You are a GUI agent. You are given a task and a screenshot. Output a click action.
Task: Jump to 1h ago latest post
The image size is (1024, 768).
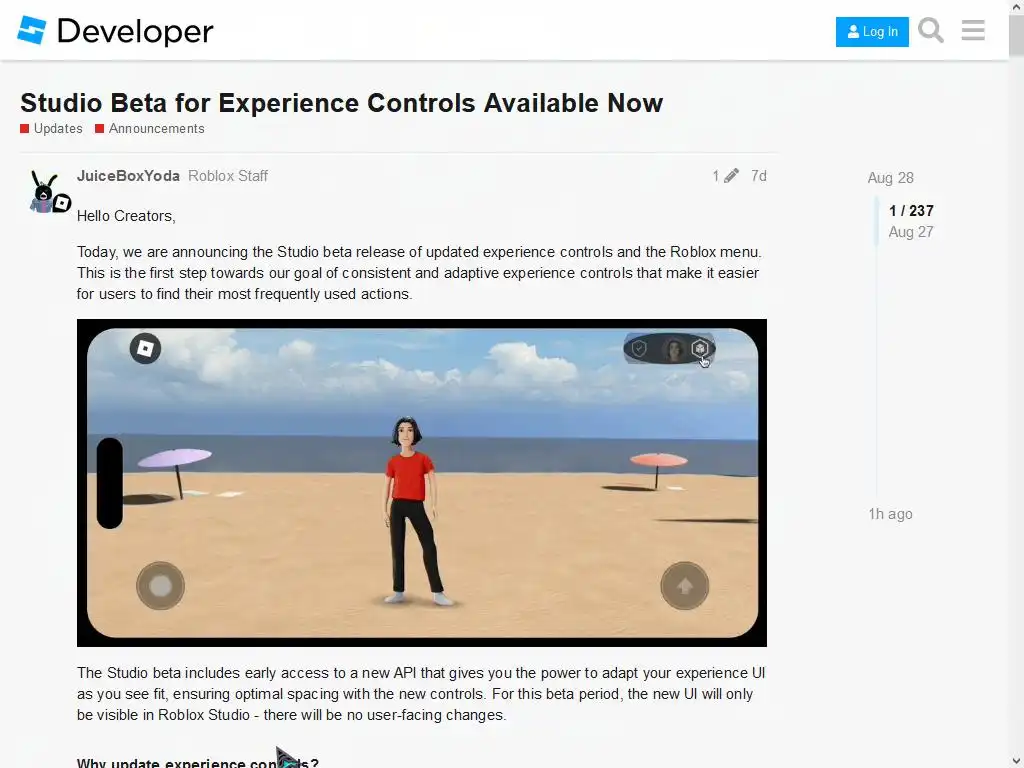890,514
